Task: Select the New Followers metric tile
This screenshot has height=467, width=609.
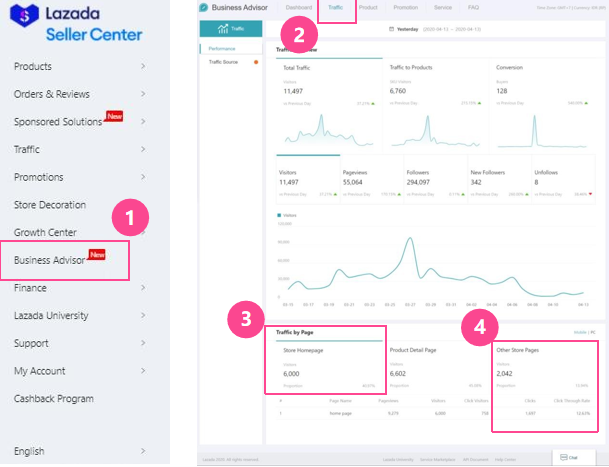Action: [x=499, y=179]
